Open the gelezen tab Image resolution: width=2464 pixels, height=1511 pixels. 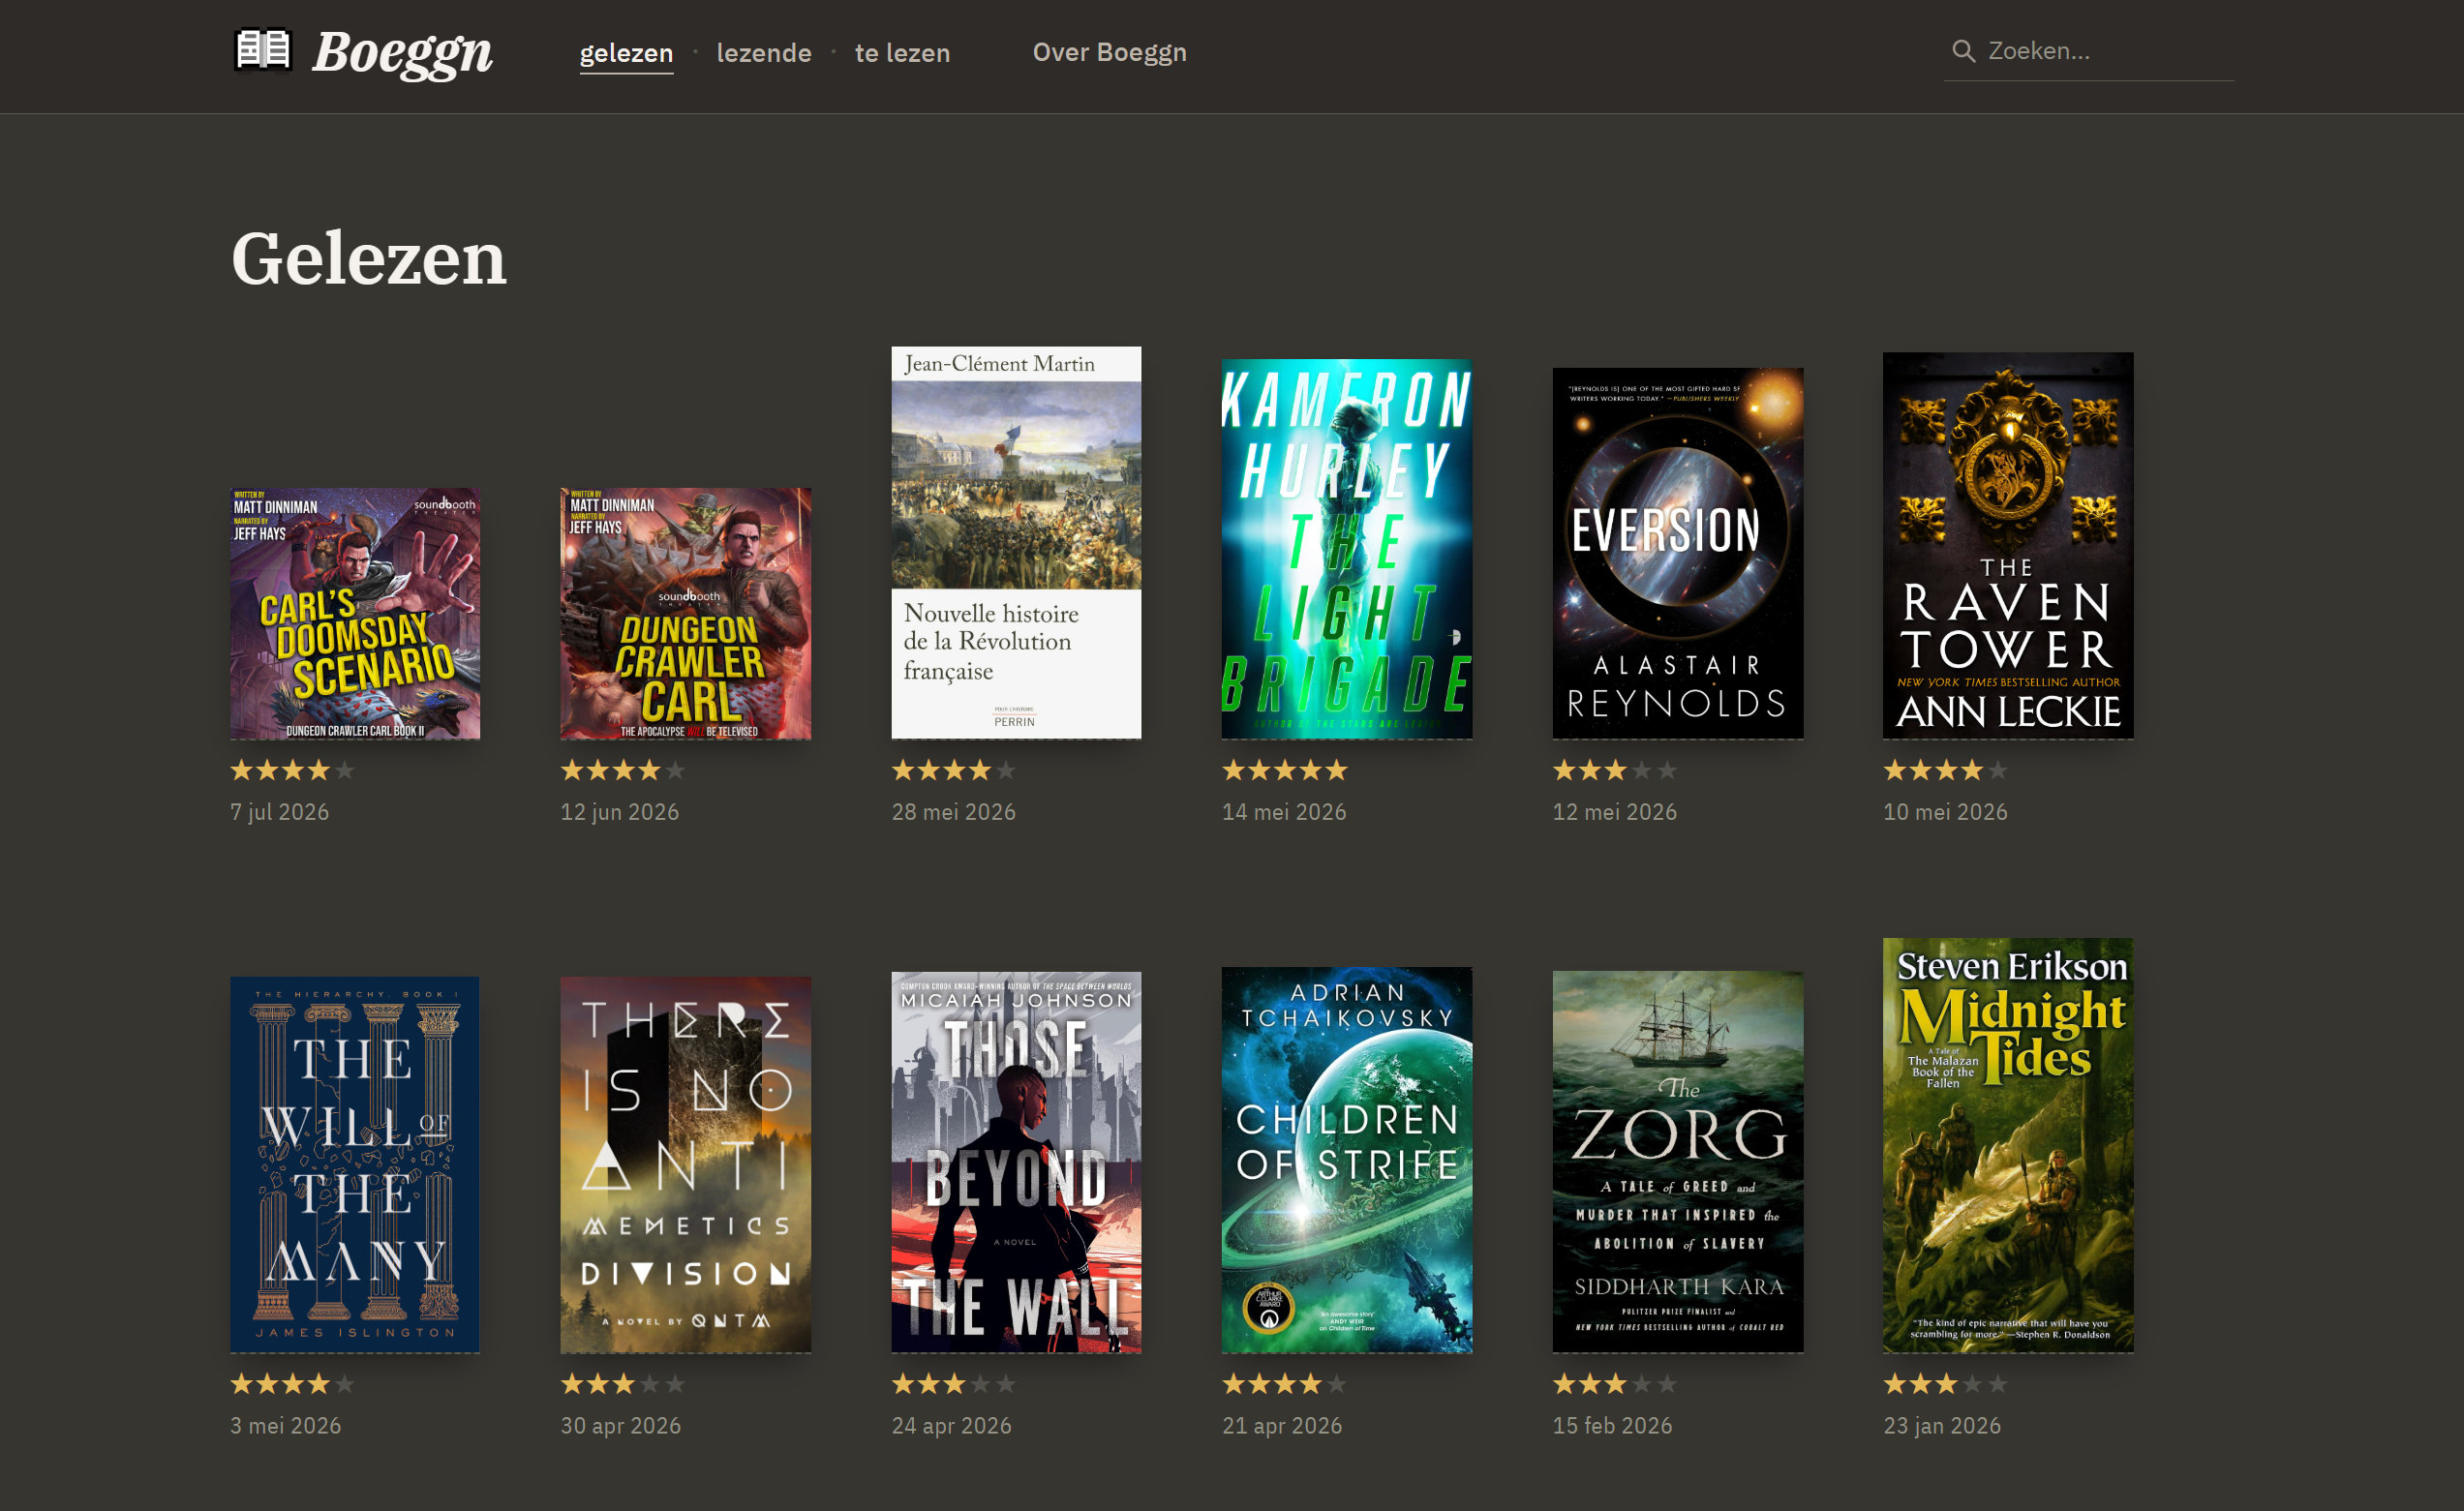[626, 52]
